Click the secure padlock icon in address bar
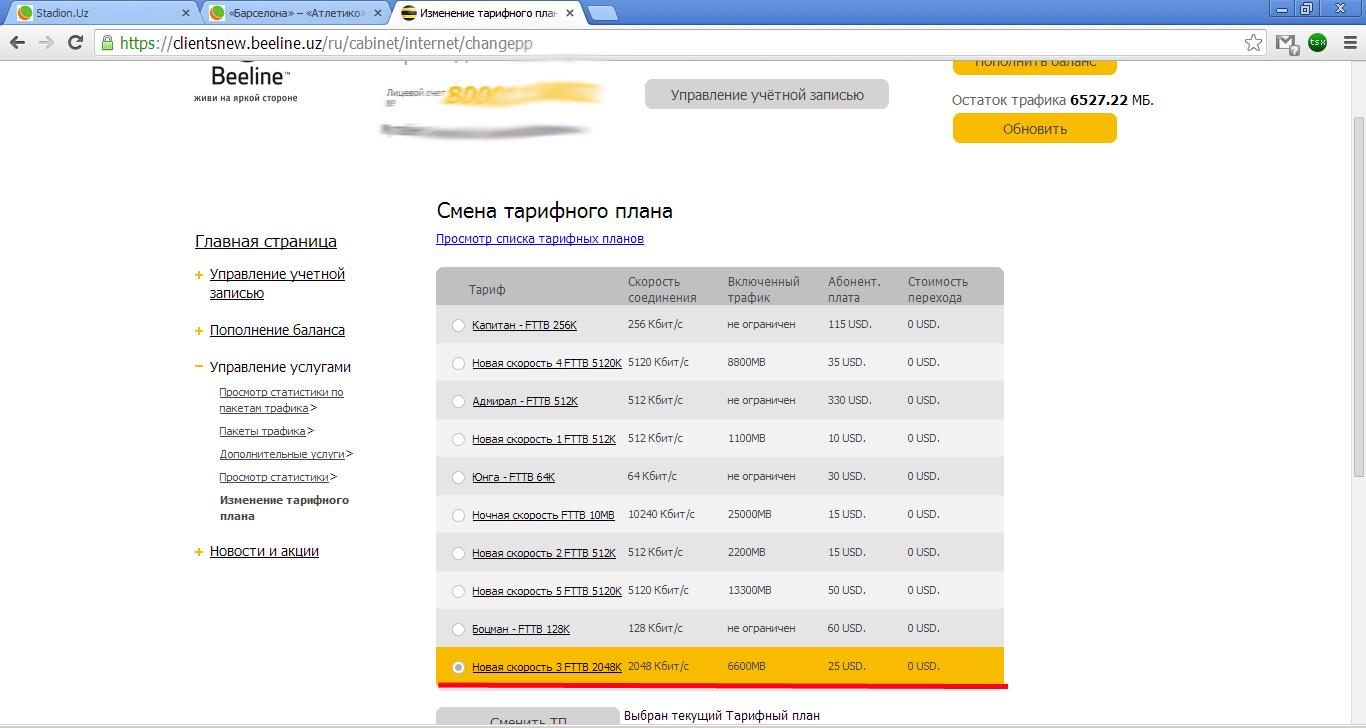Screen dimensions: 1366x728 tap(107, 43)
